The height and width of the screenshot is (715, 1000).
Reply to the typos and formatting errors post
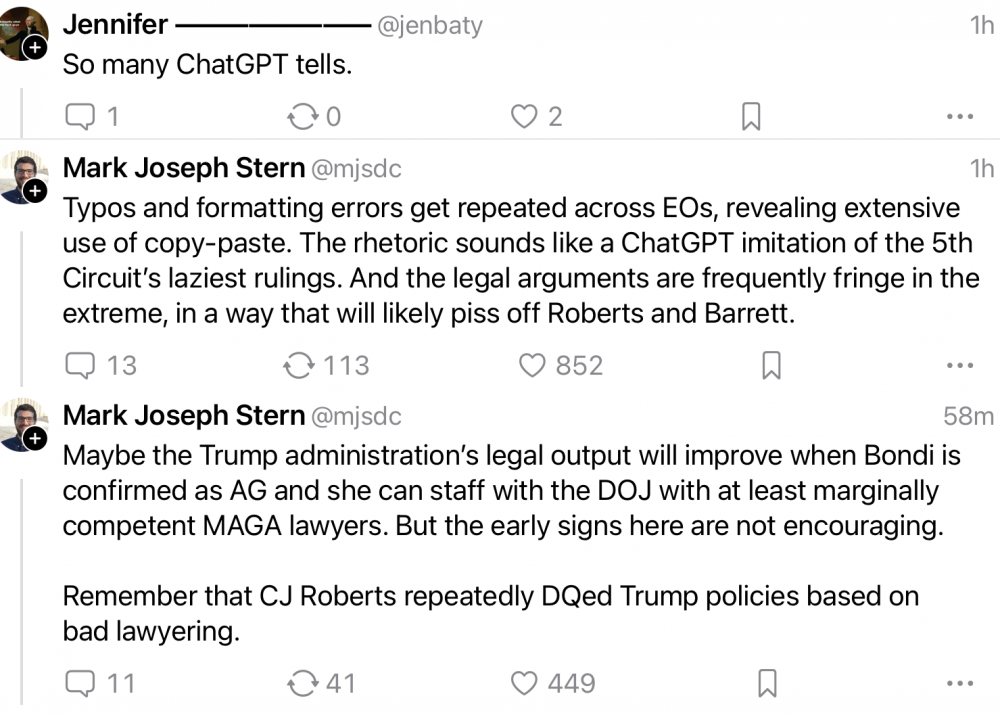[x=78, y=366]
